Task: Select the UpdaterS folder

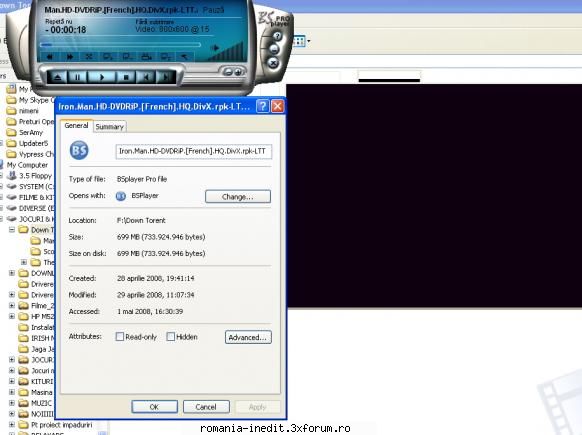Action: [x=28, y=143]
